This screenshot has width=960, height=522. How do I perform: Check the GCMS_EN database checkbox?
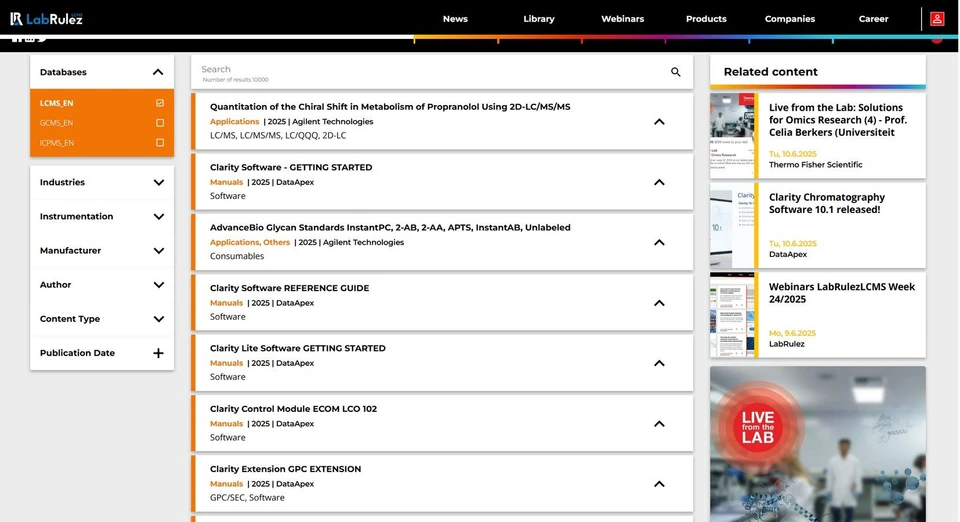coord(160,123)
